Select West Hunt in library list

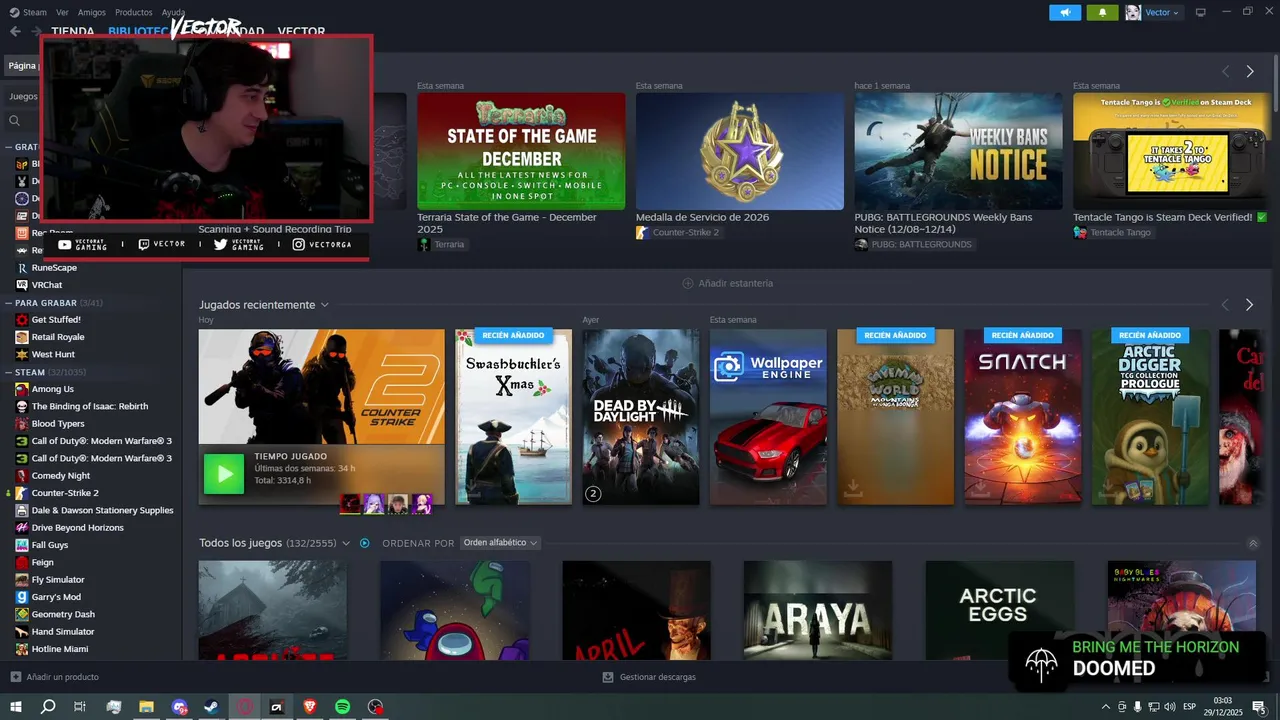(53, 354)
